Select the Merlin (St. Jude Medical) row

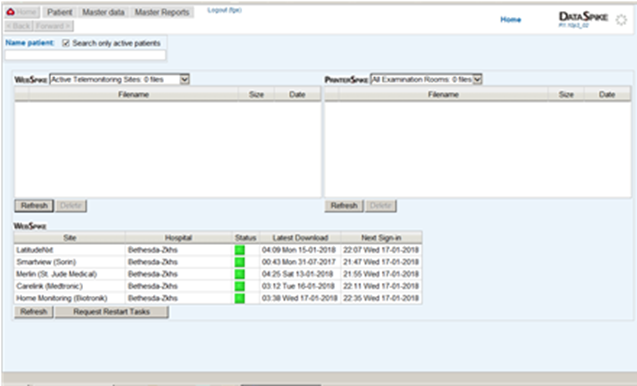click(x=218, y=274)
